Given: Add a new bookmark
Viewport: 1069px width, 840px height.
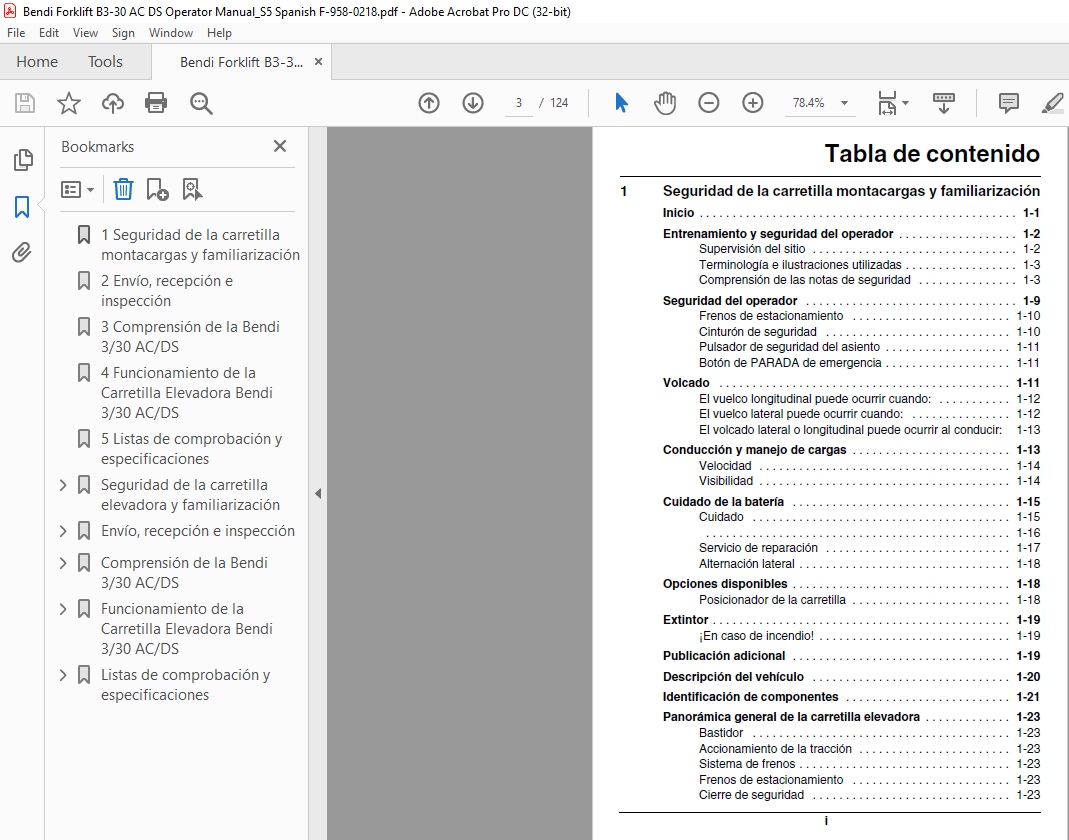Looking at the screenshot, I should tap(157, 189).
